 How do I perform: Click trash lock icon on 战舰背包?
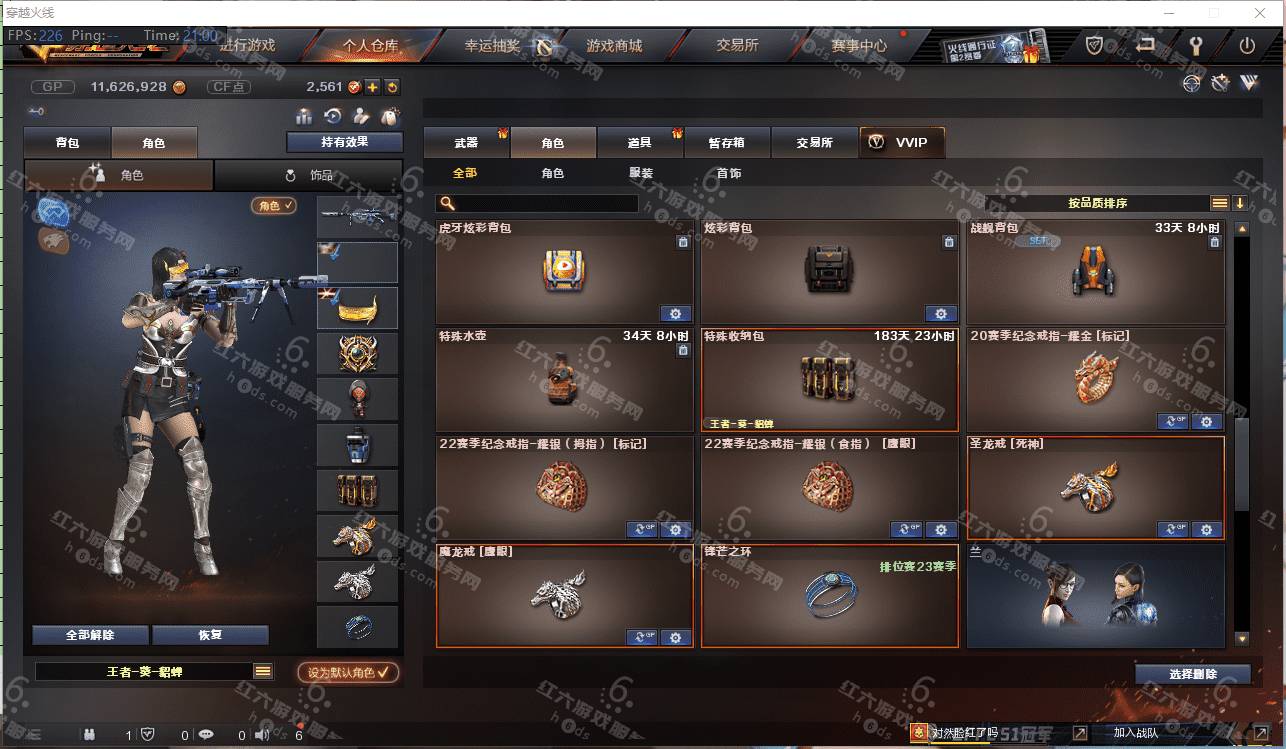[1215, 242]
